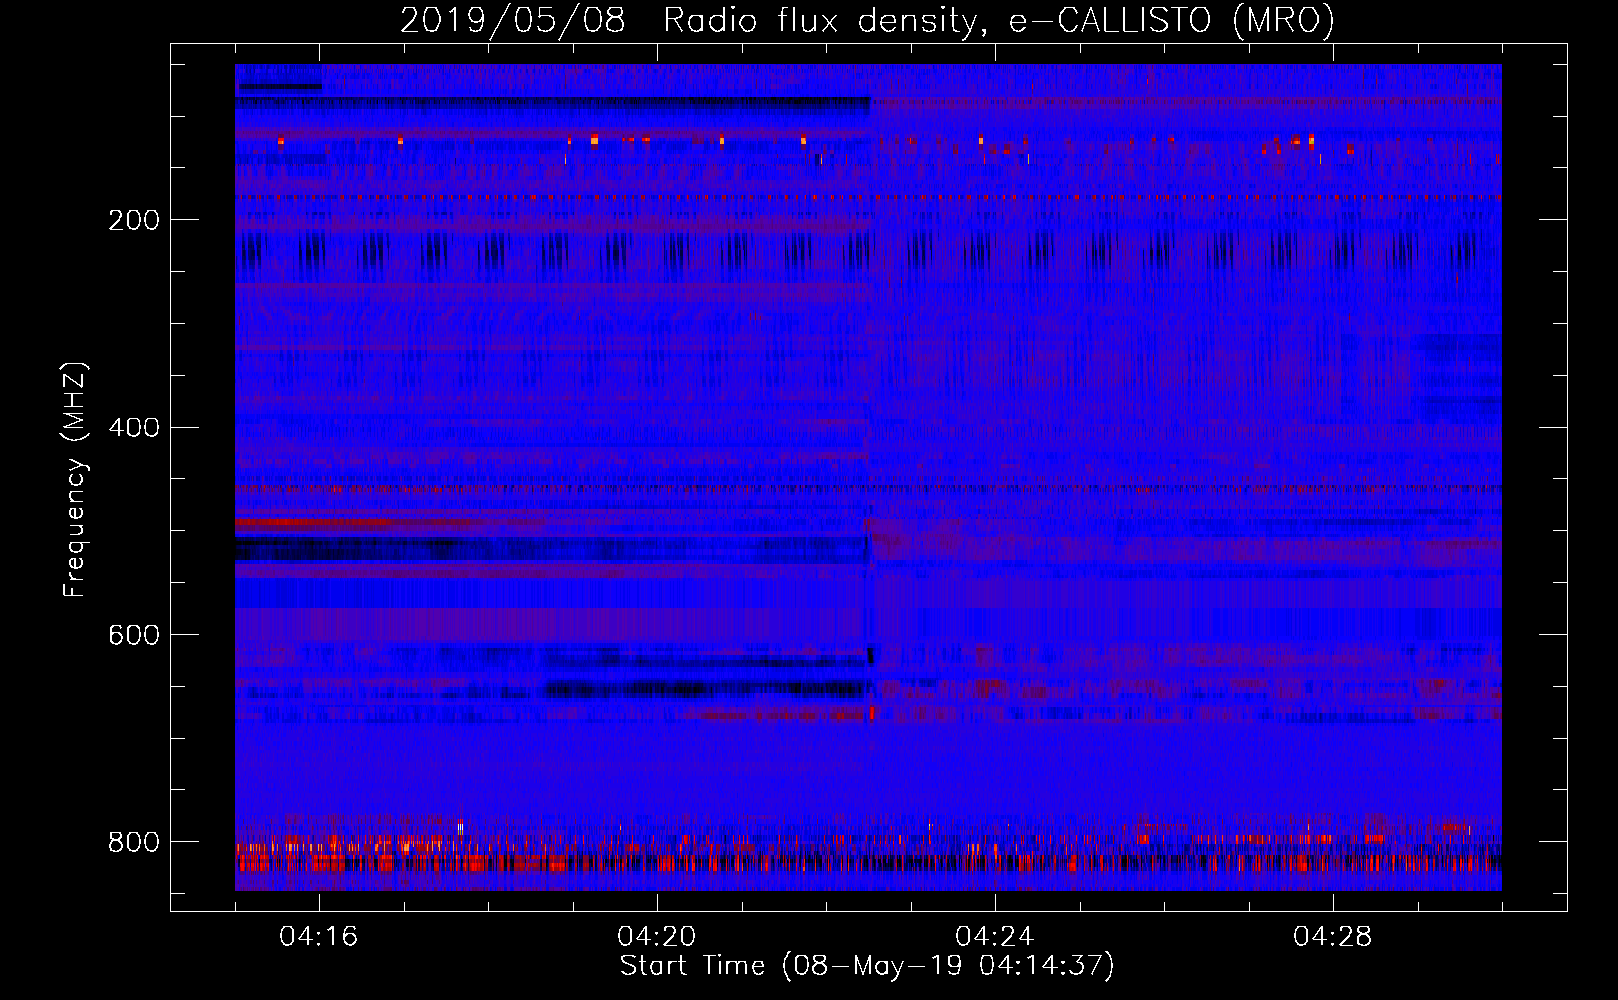Viewport: 1618px width, 1000px height.
Task: Click the 'Start Time (08-May-19 04:14:37)' label
Action: coord(867,966)
